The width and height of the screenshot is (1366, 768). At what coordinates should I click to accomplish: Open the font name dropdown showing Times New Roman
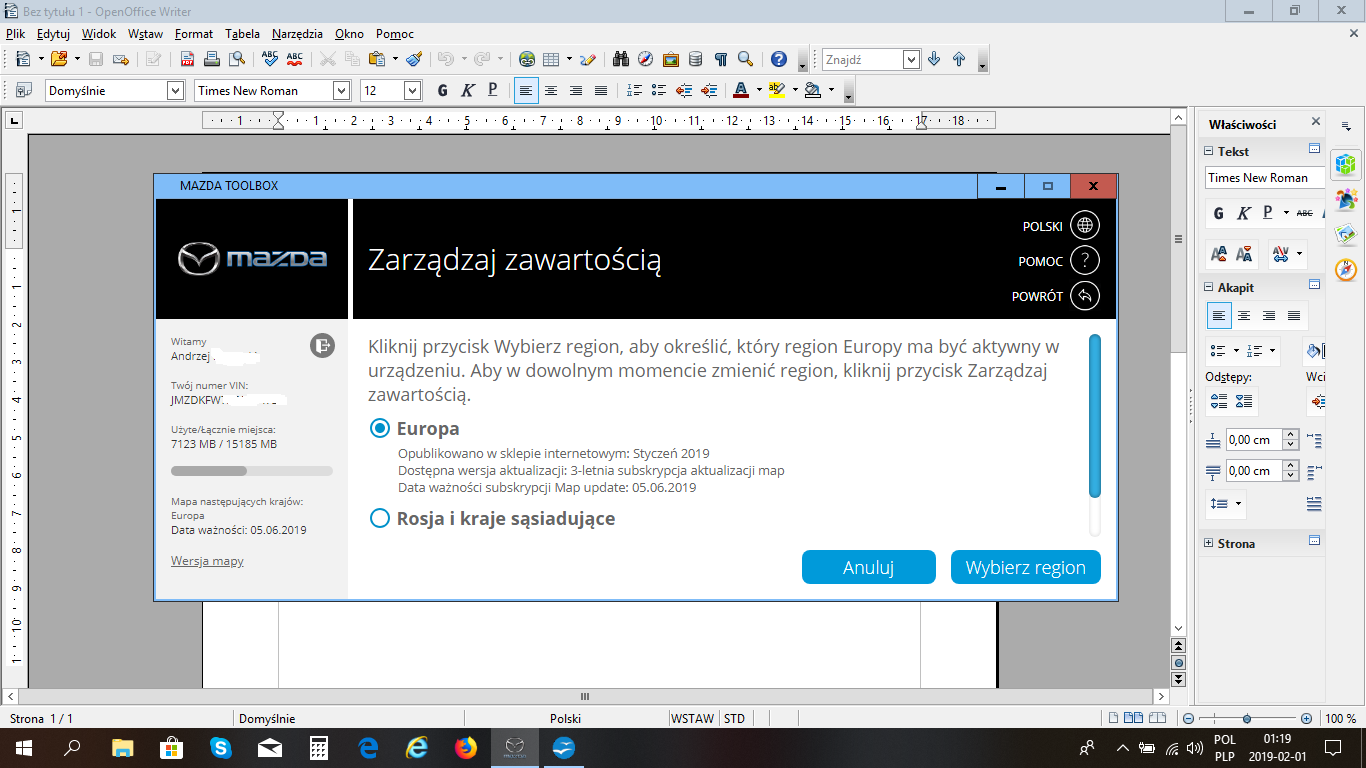(341, 91)
